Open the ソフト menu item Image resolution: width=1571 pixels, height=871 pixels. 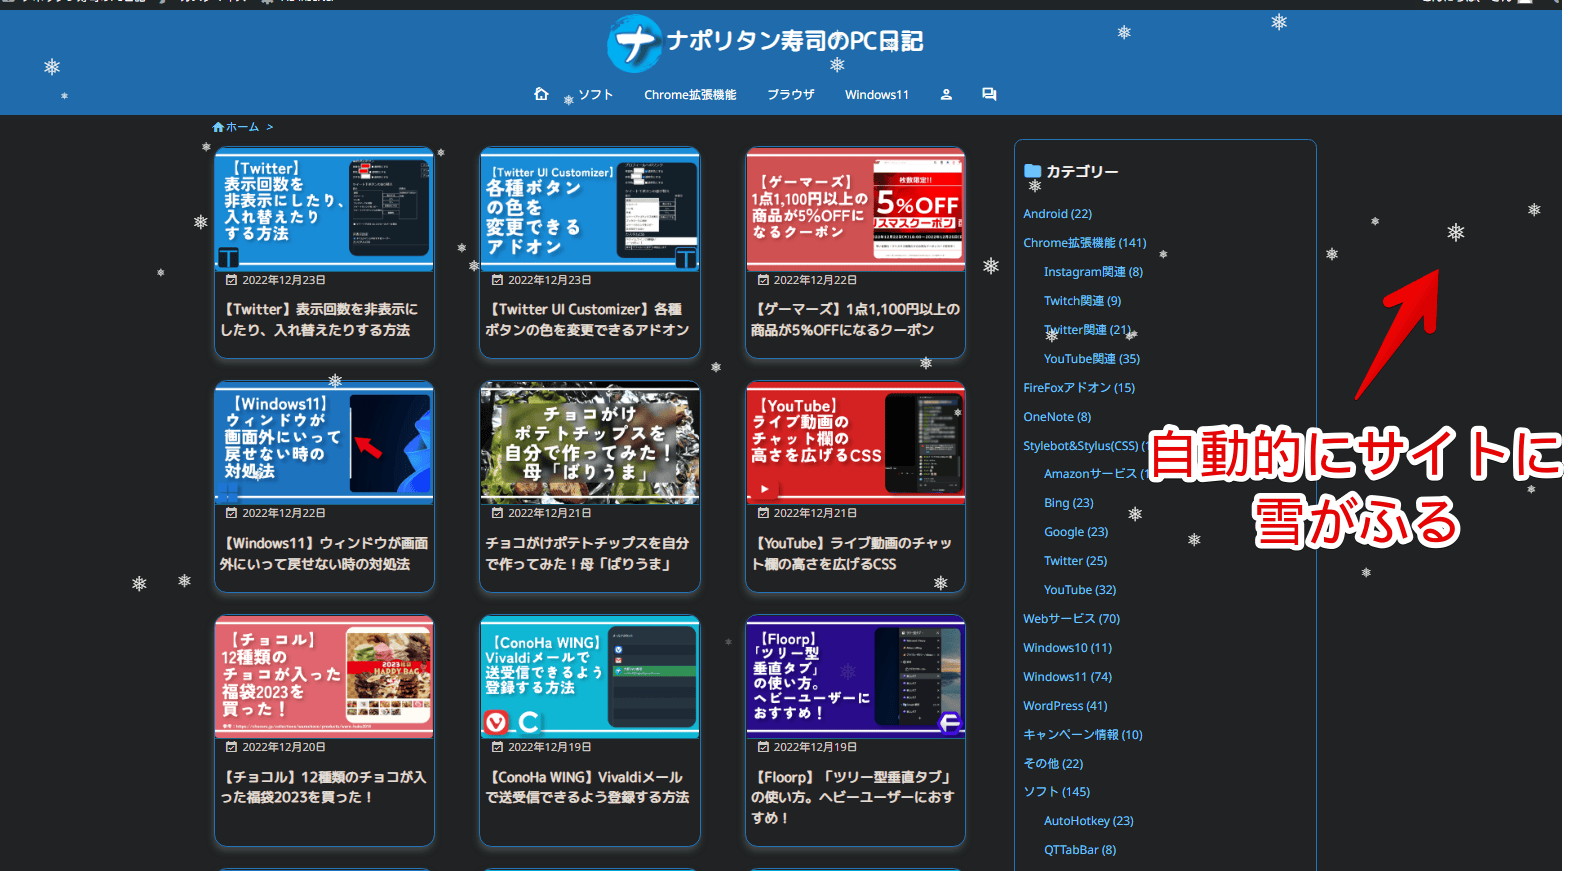pos(596,95)
